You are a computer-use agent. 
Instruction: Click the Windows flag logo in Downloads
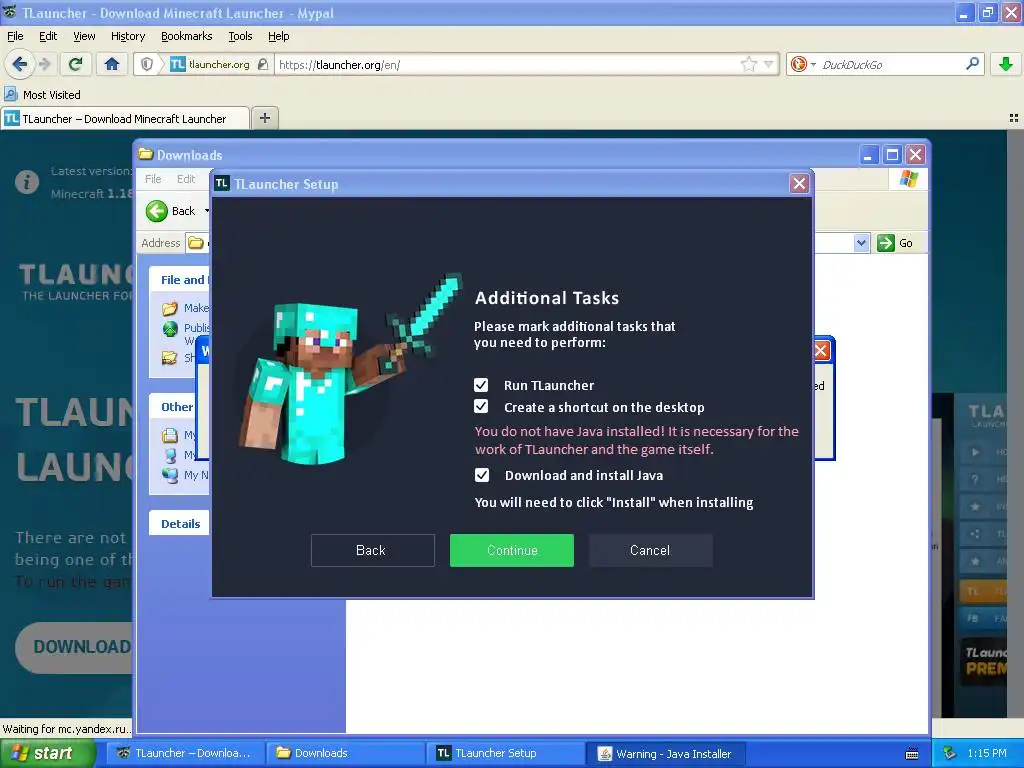(908, 179)
